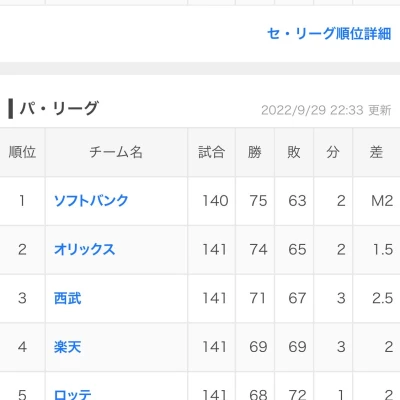Click the 勝 column header

(255, 152)
